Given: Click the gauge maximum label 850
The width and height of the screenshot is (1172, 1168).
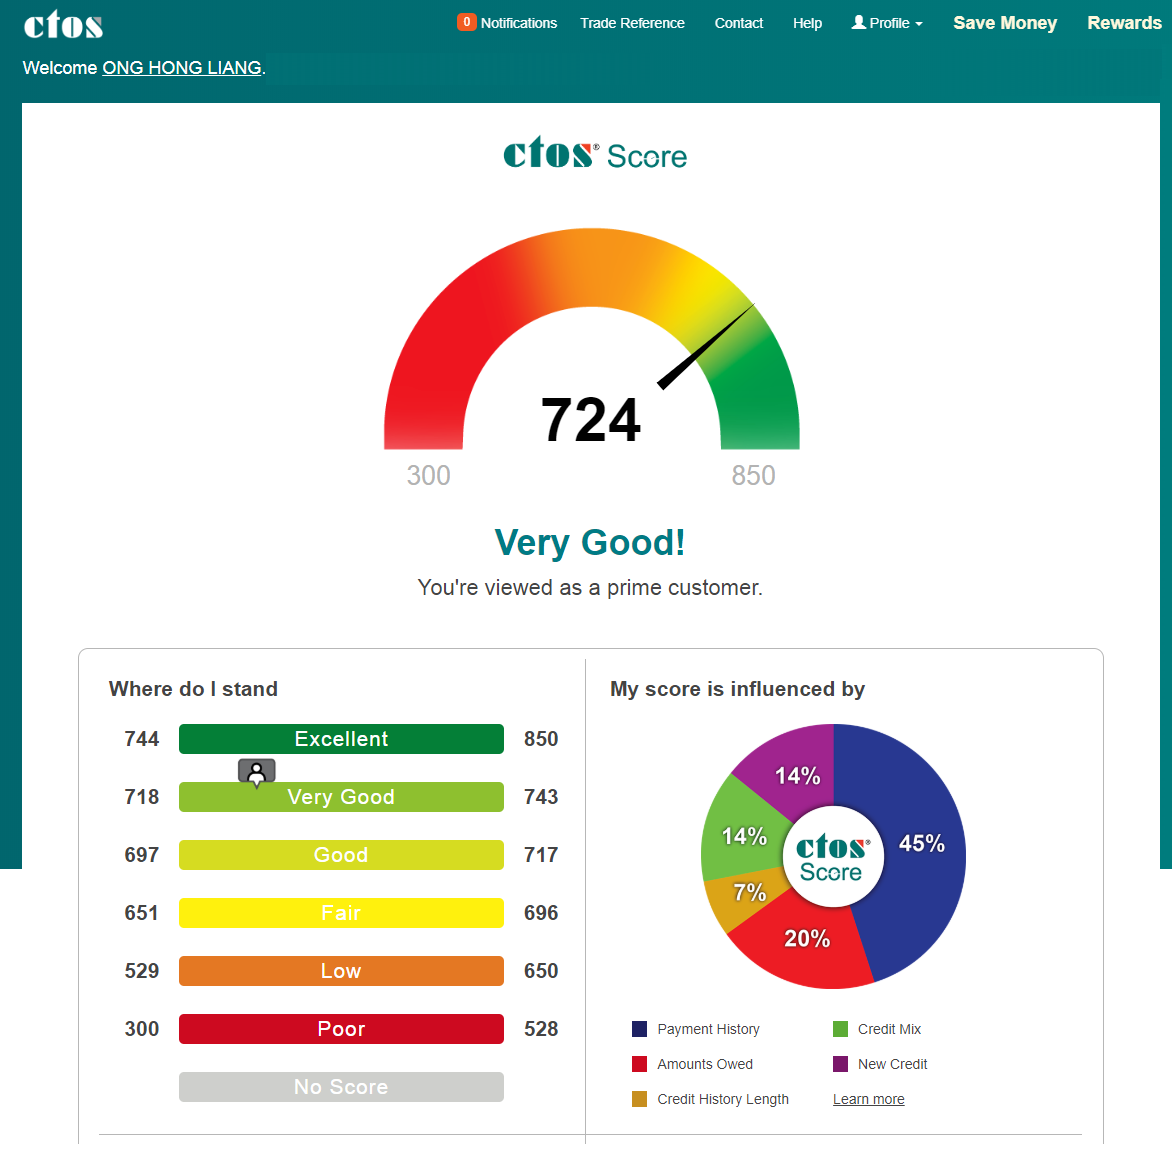Looking at the screenshot, I should click(x=753, y=476).
